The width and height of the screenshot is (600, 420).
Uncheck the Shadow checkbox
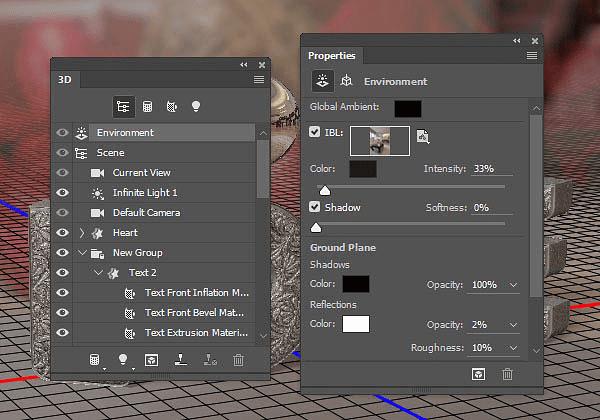click(x=315, y=207)
